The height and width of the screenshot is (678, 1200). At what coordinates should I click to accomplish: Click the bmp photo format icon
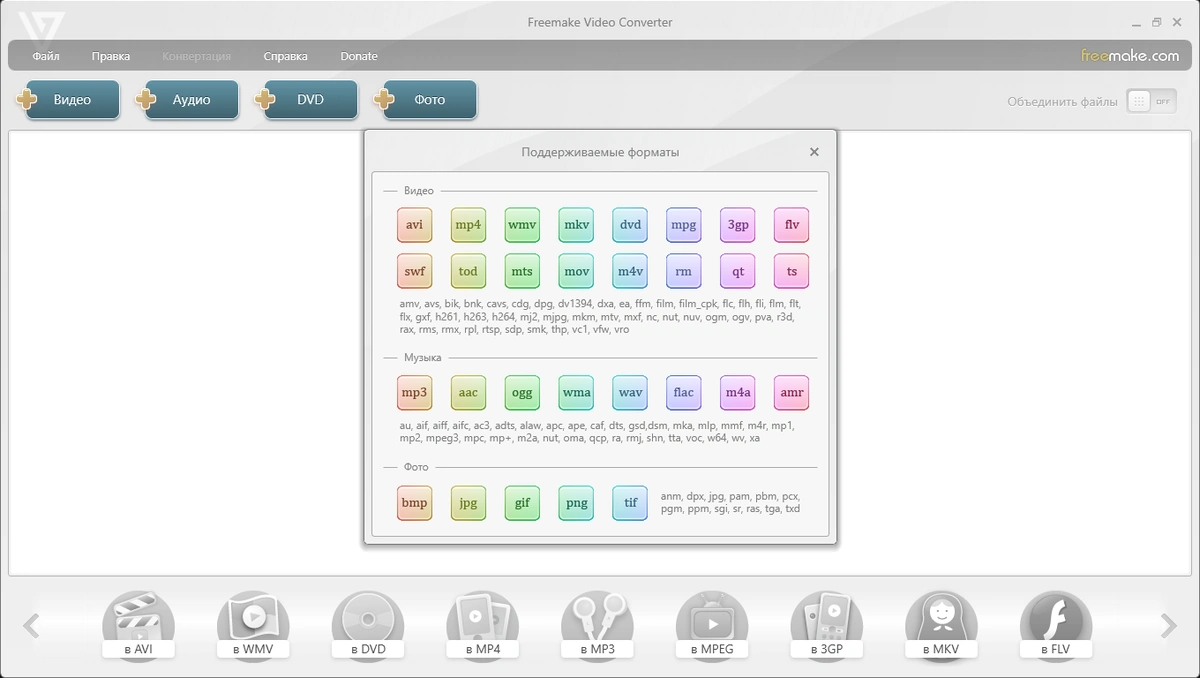point(414,503)
